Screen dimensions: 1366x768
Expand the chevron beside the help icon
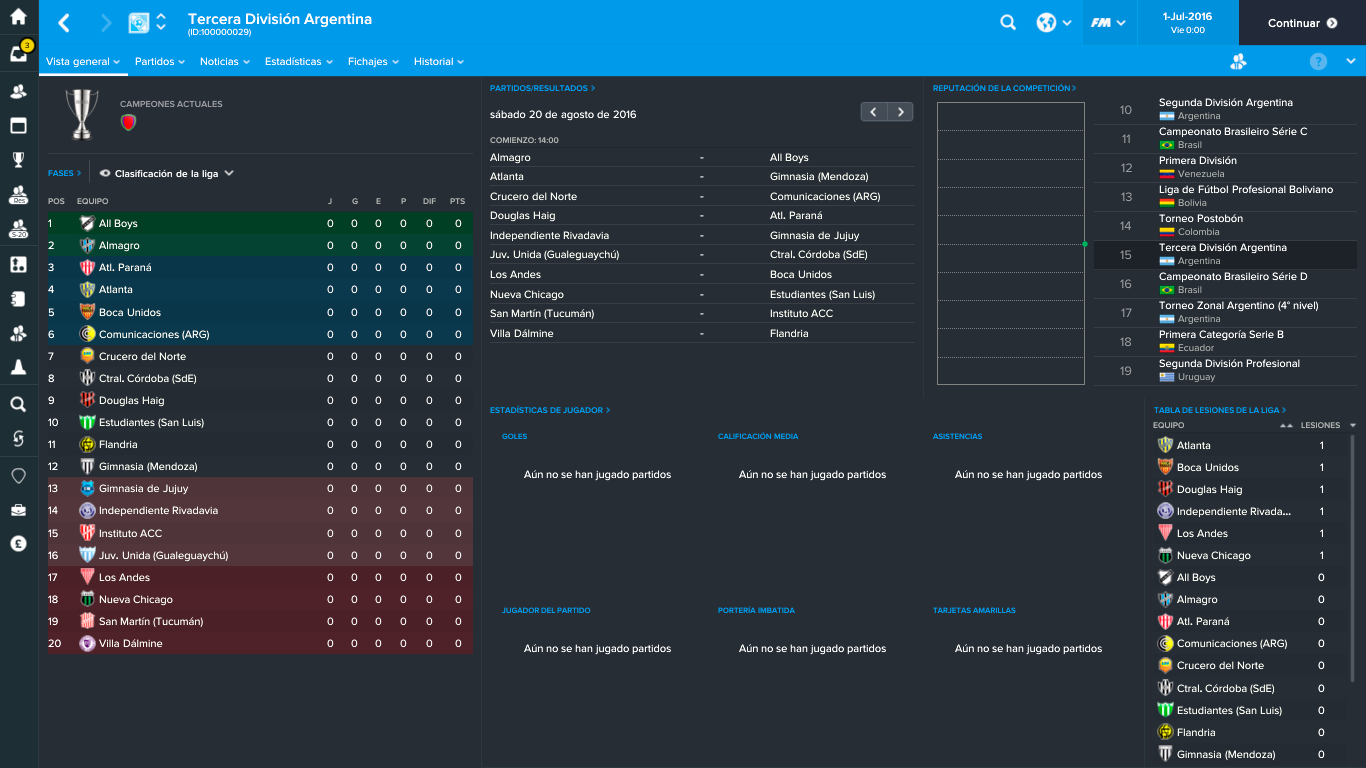(1350, 61)
